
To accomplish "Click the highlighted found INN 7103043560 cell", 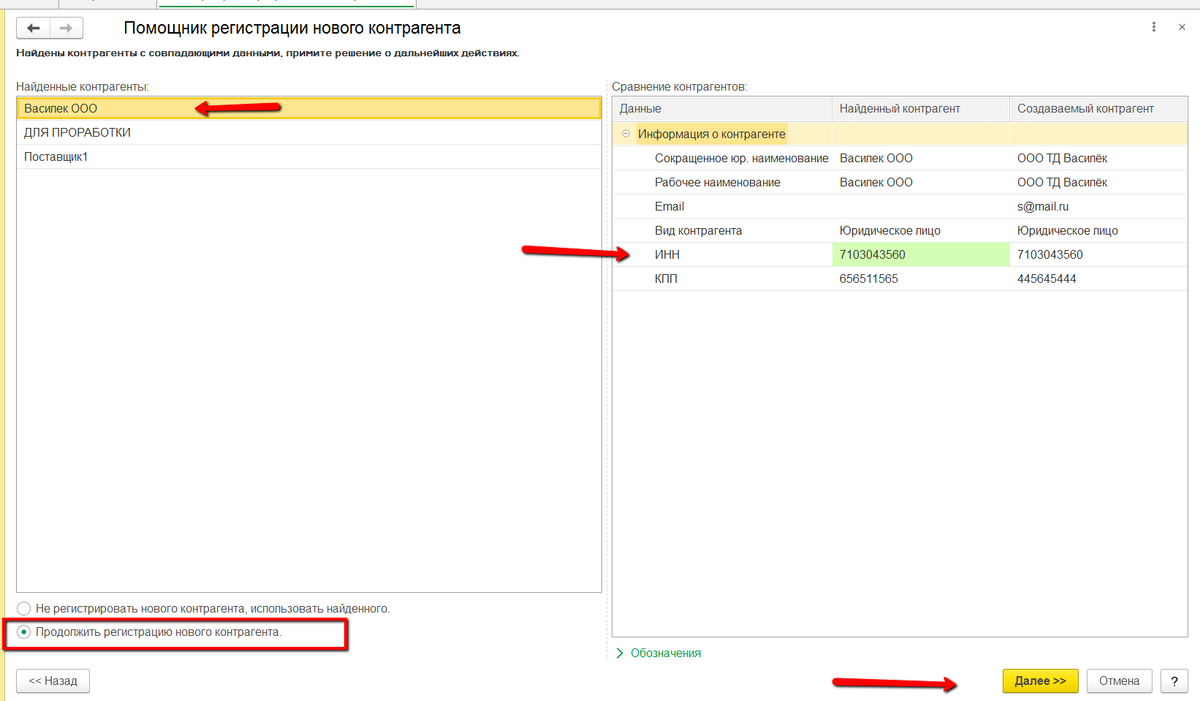I will [x=921, y=255].
